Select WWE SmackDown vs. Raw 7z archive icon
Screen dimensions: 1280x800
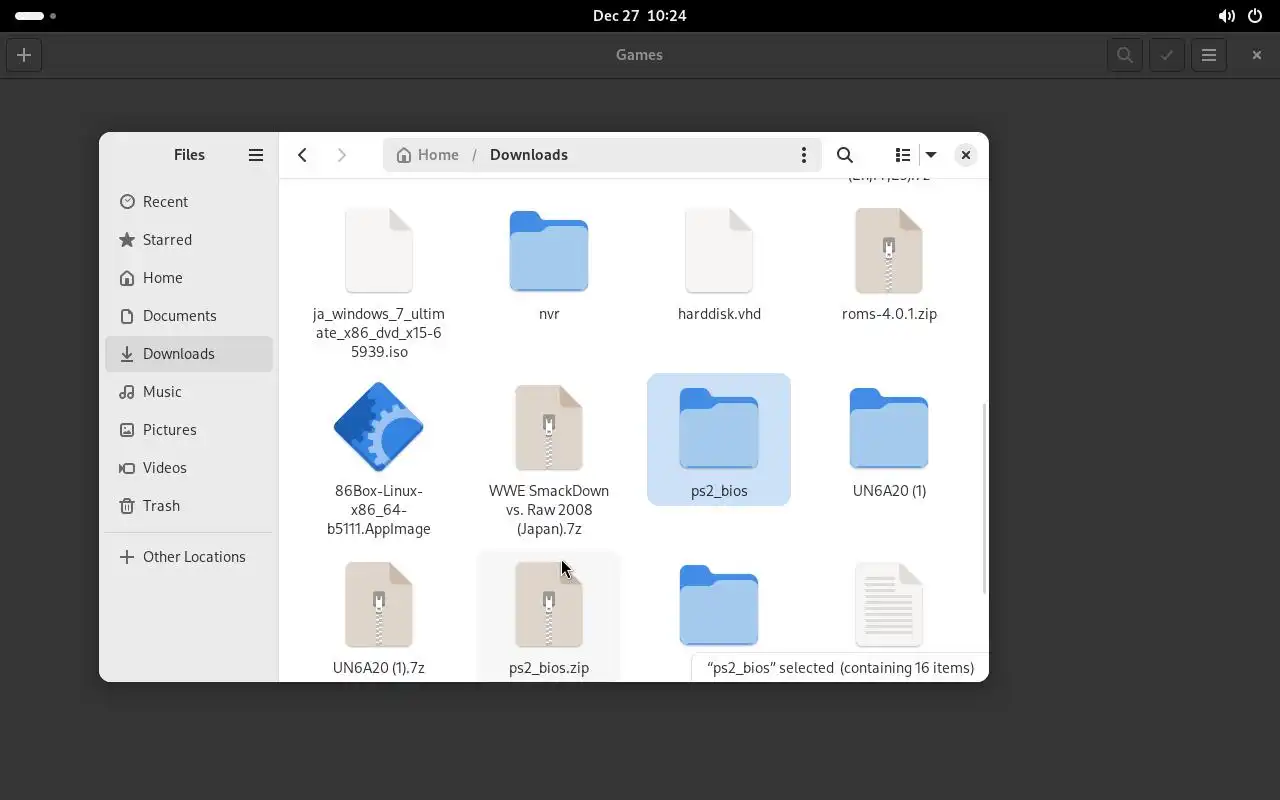pos(549,428)
